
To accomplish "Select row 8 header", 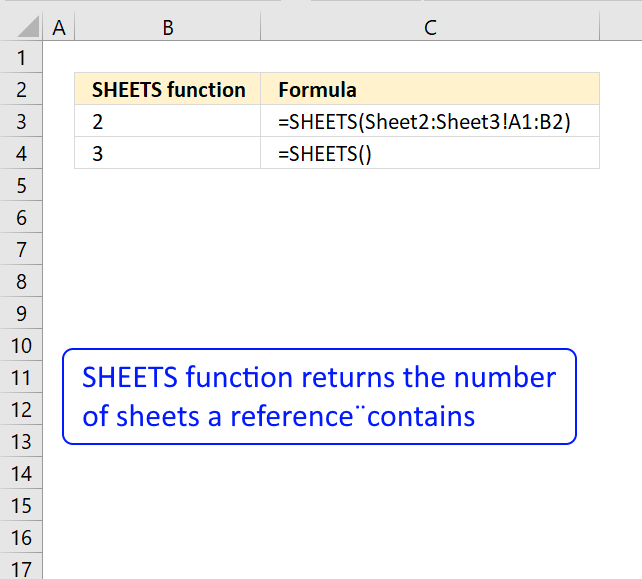I will coord(21,281).
